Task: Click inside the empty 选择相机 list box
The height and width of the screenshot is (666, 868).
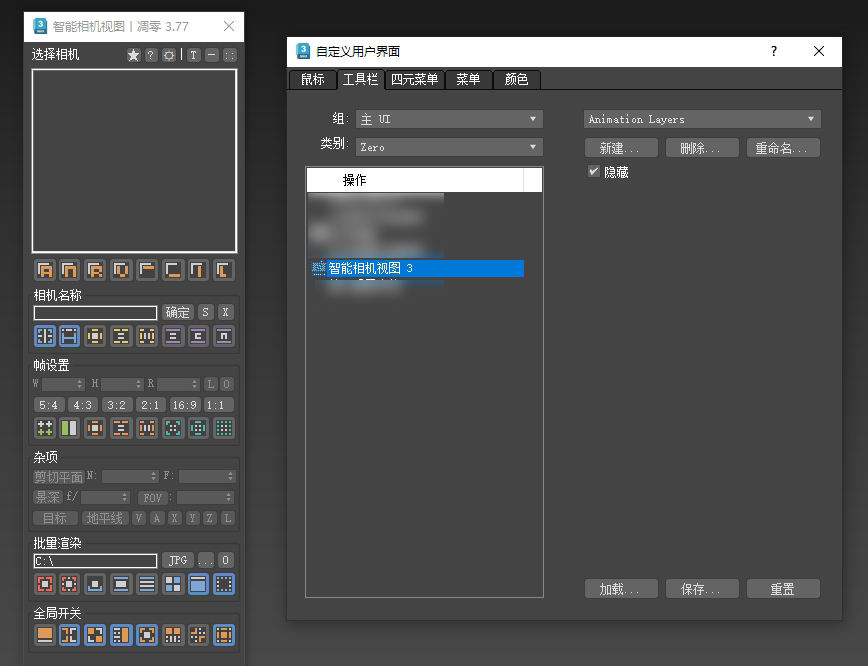Action: point(135,161)
